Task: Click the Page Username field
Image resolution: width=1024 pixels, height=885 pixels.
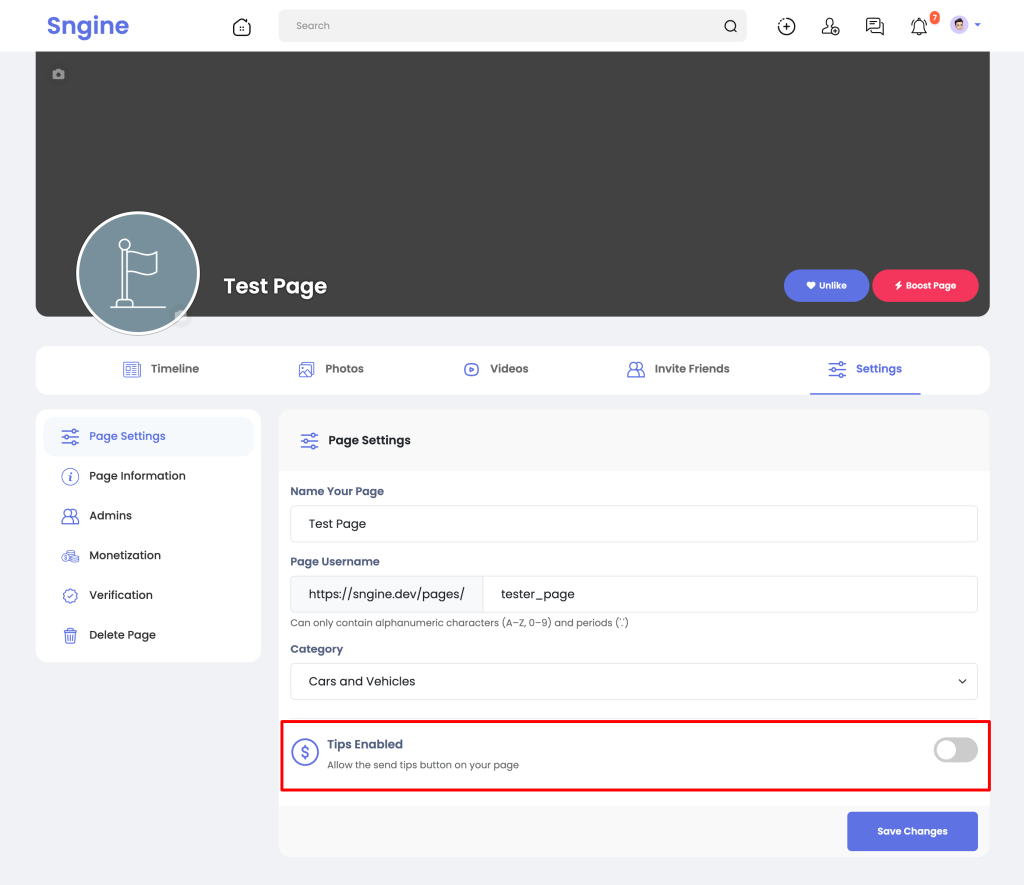Action: pyautogui.click(x=729, y=594)
